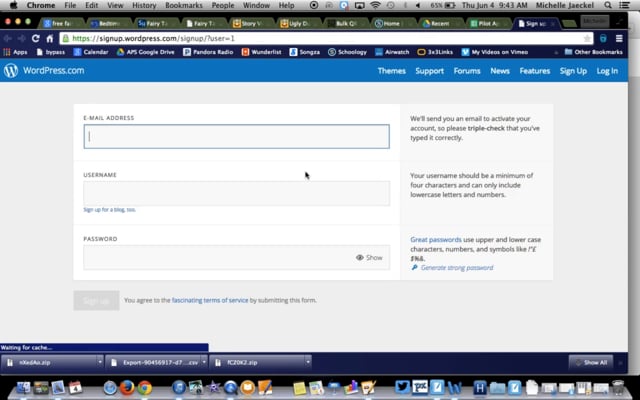640x400 pixels.
Task: Open Safari from the dock
Action: click(x=110, y=387)
